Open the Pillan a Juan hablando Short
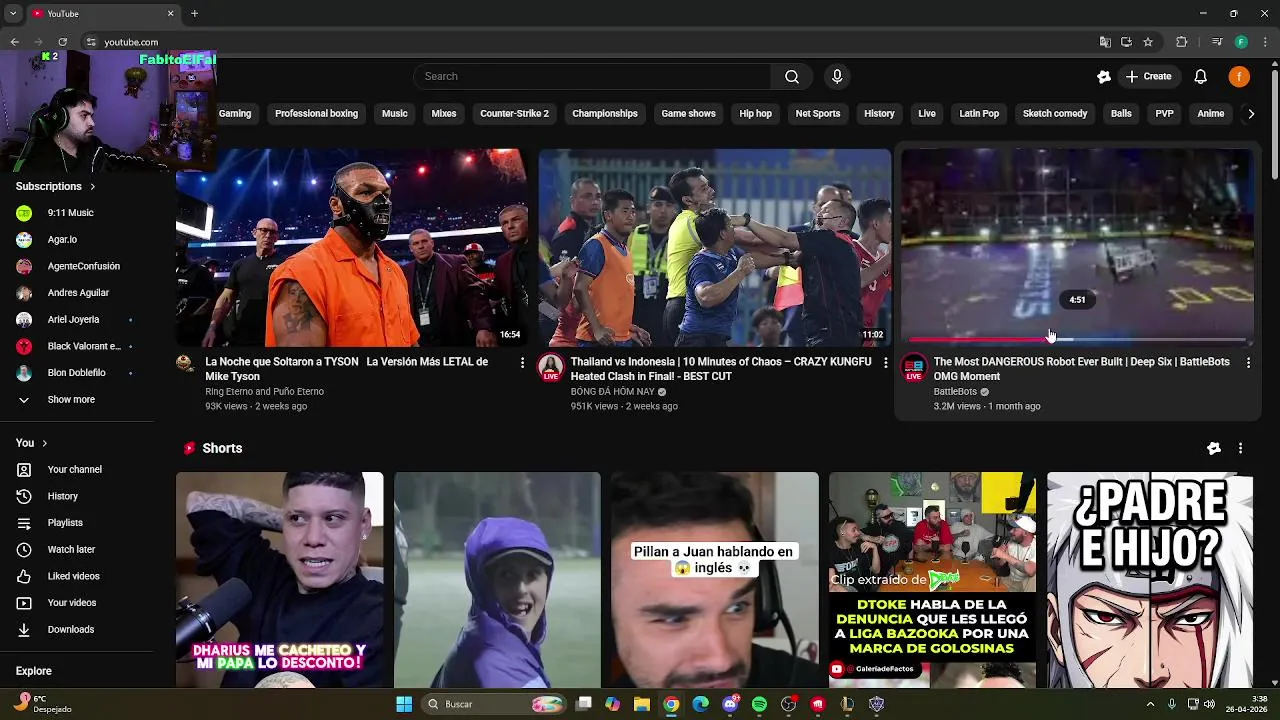Screen dimensions: 1280x720 pos(714,580)
